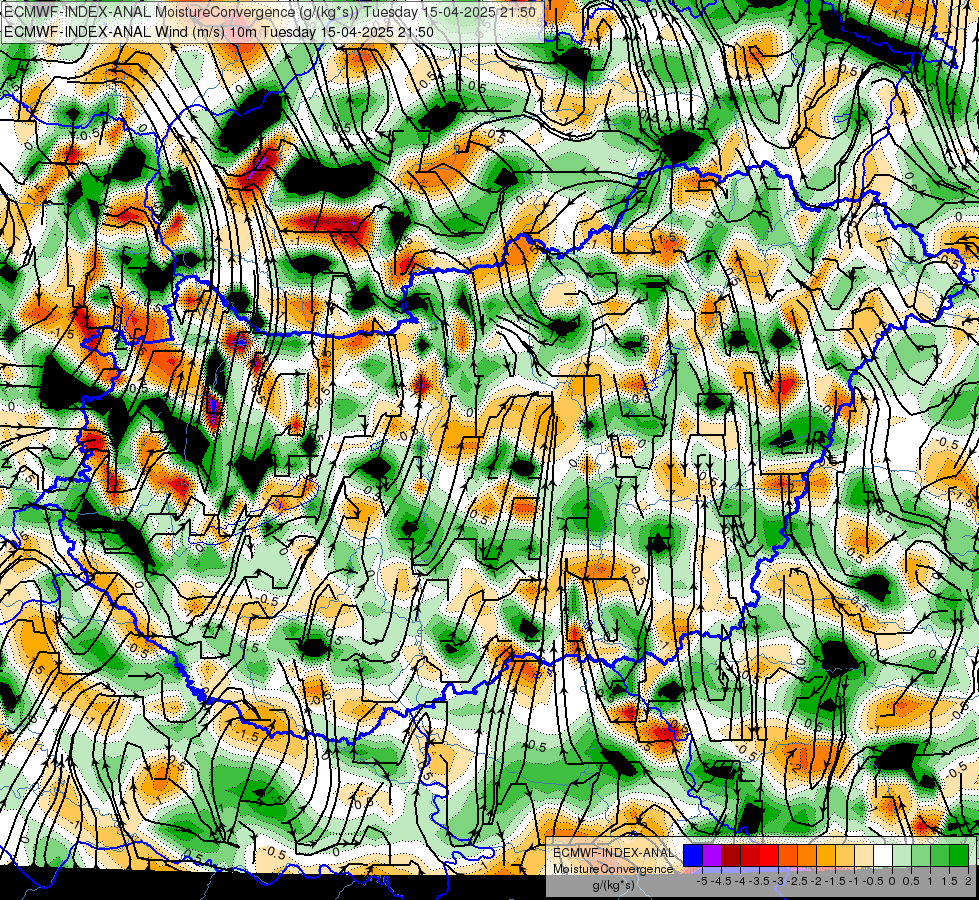Click the Wind (m/s) 10m title line
979x900 pixels.
pyautogui.click(x=219, y=31)
